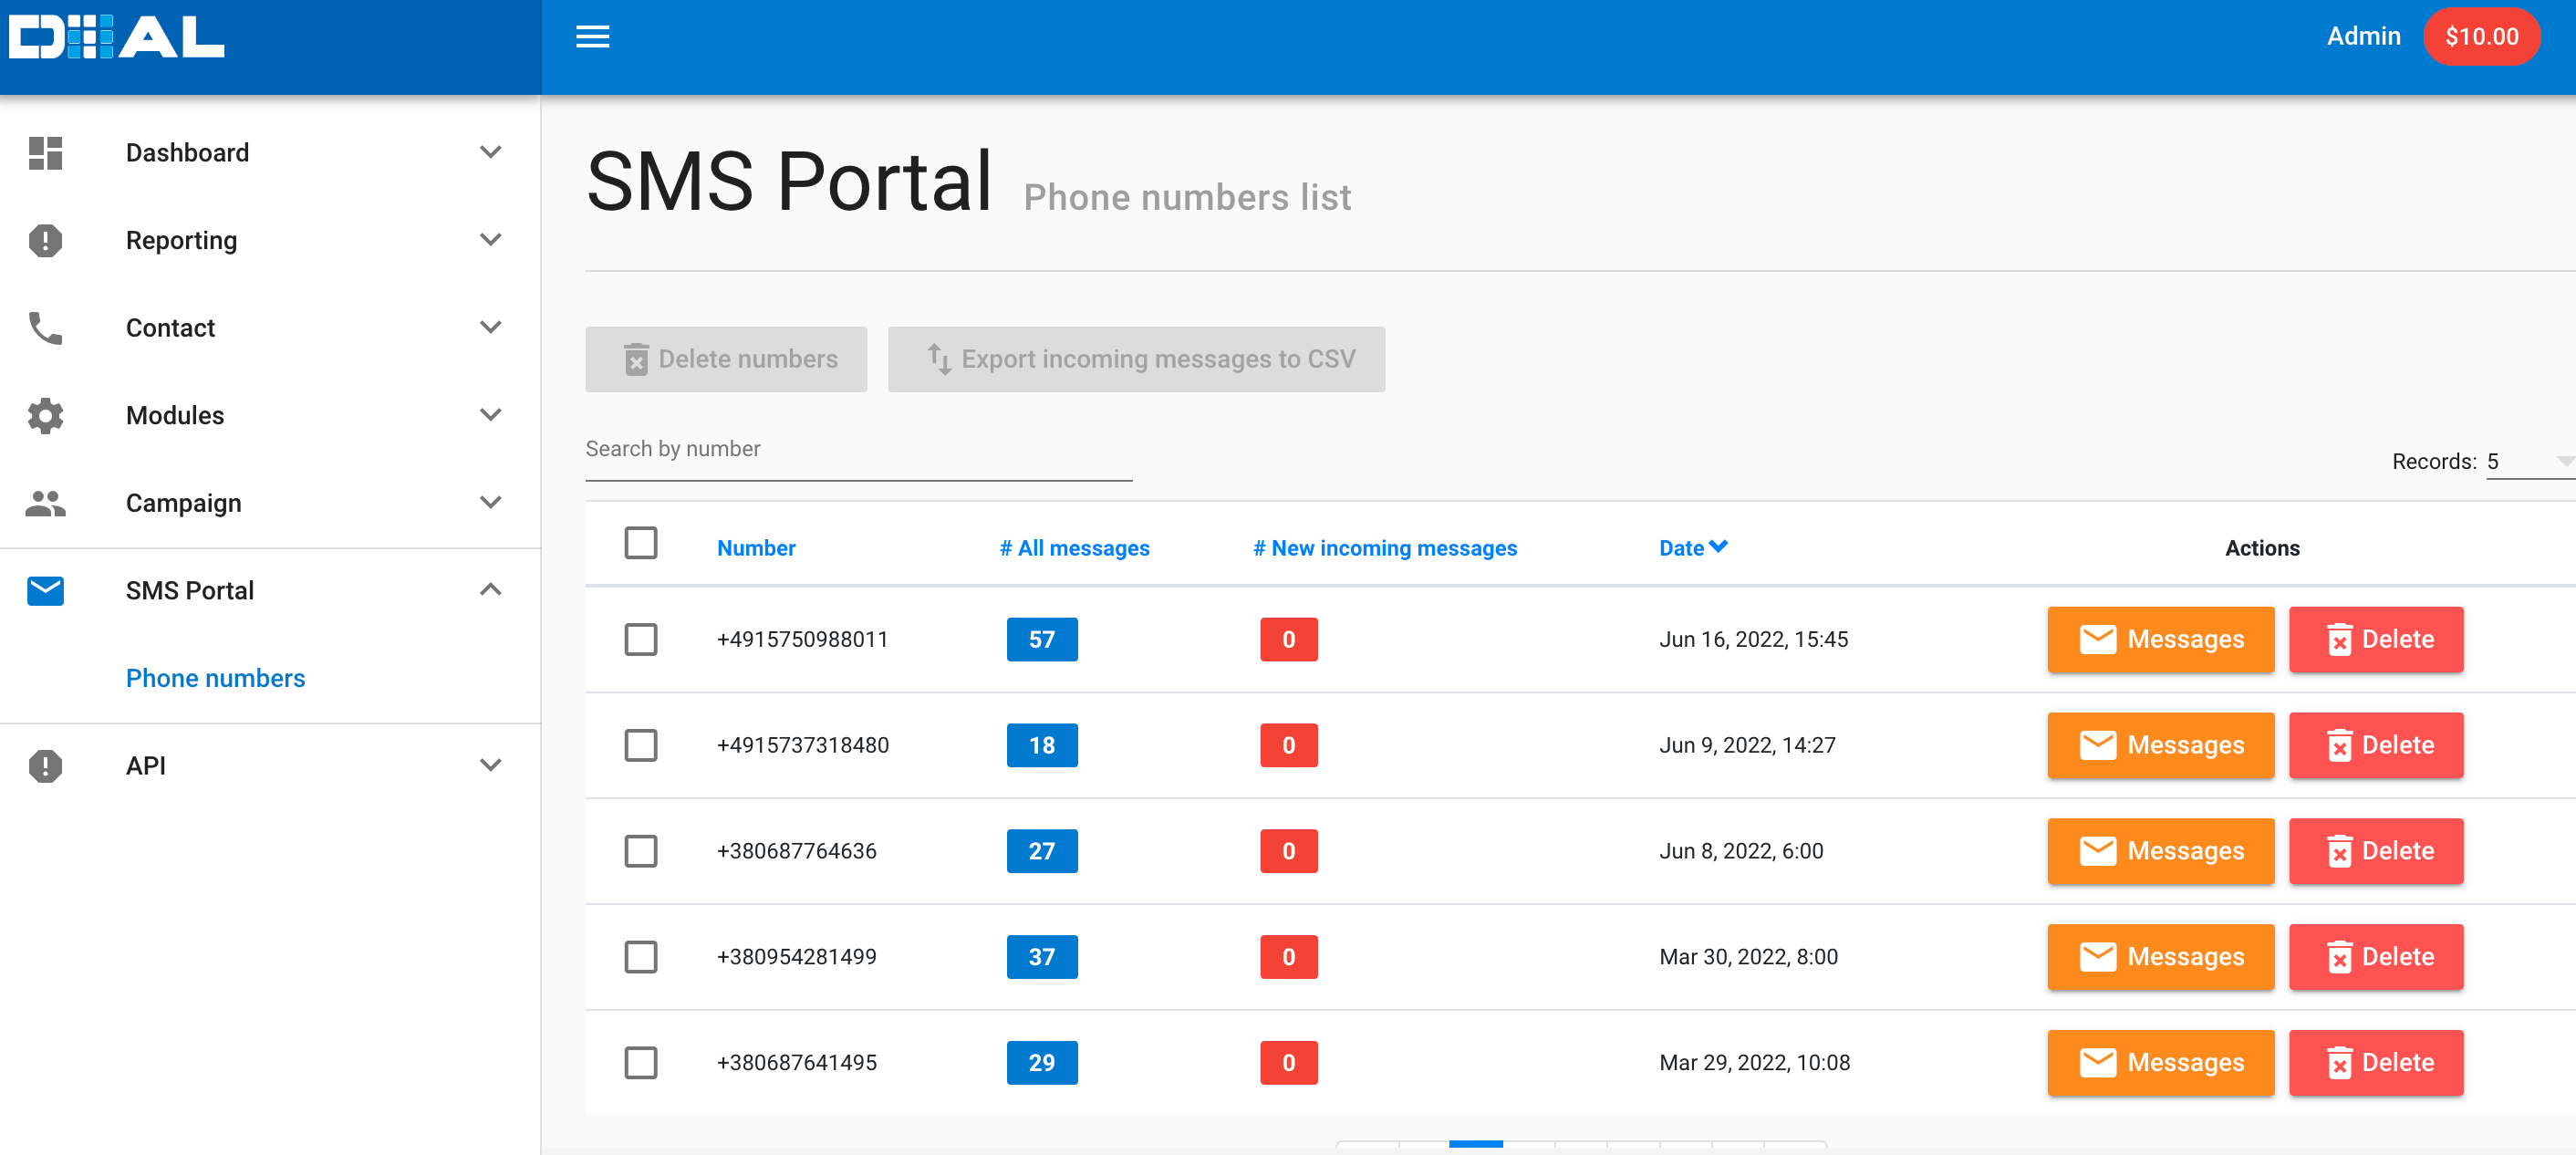Click the SMS Portal envelope icon
This screenshot has height=1155, width=2576.
tap(45, 590)
